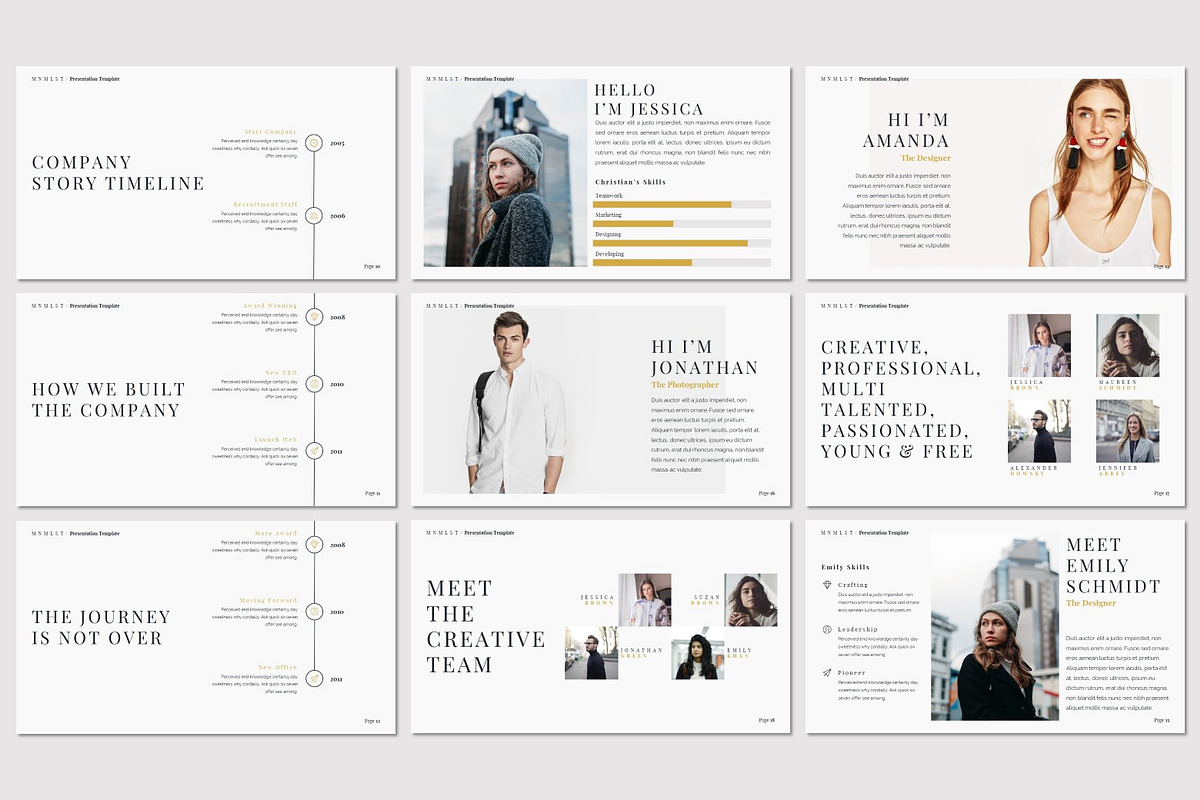Click the Developing skill bar

682,262
